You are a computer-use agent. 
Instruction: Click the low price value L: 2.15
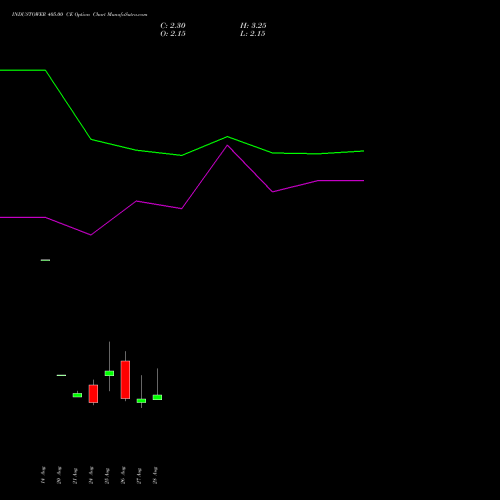253,34
